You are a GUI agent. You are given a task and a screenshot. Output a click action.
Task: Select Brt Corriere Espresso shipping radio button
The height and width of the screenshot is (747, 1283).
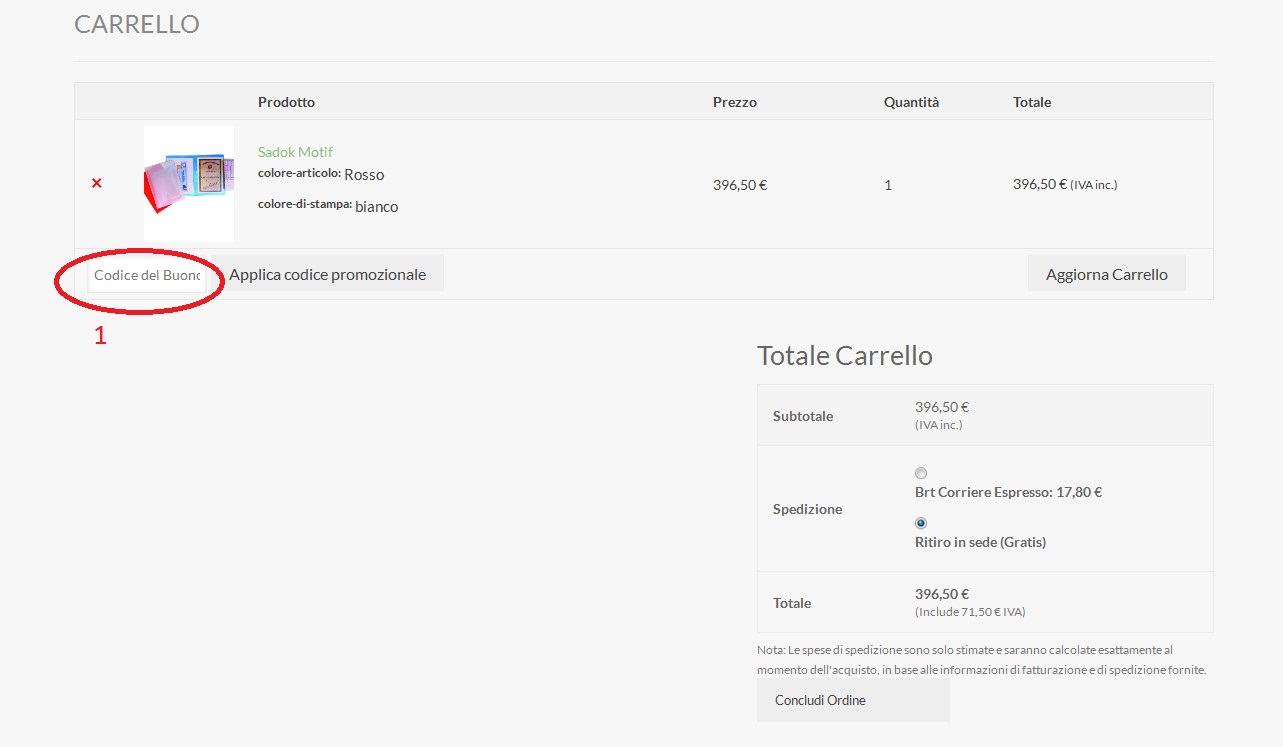point(921,473)
